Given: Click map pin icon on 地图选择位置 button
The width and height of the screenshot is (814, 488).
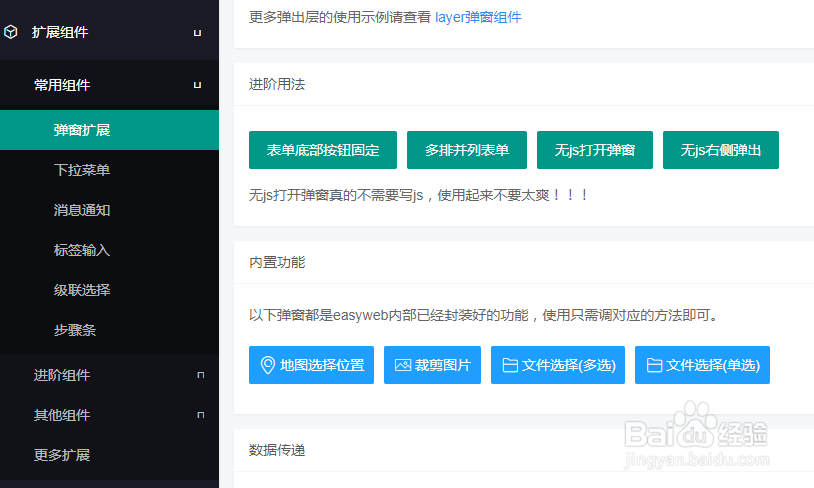Looking at the screenshot, I should pos(267,365).
